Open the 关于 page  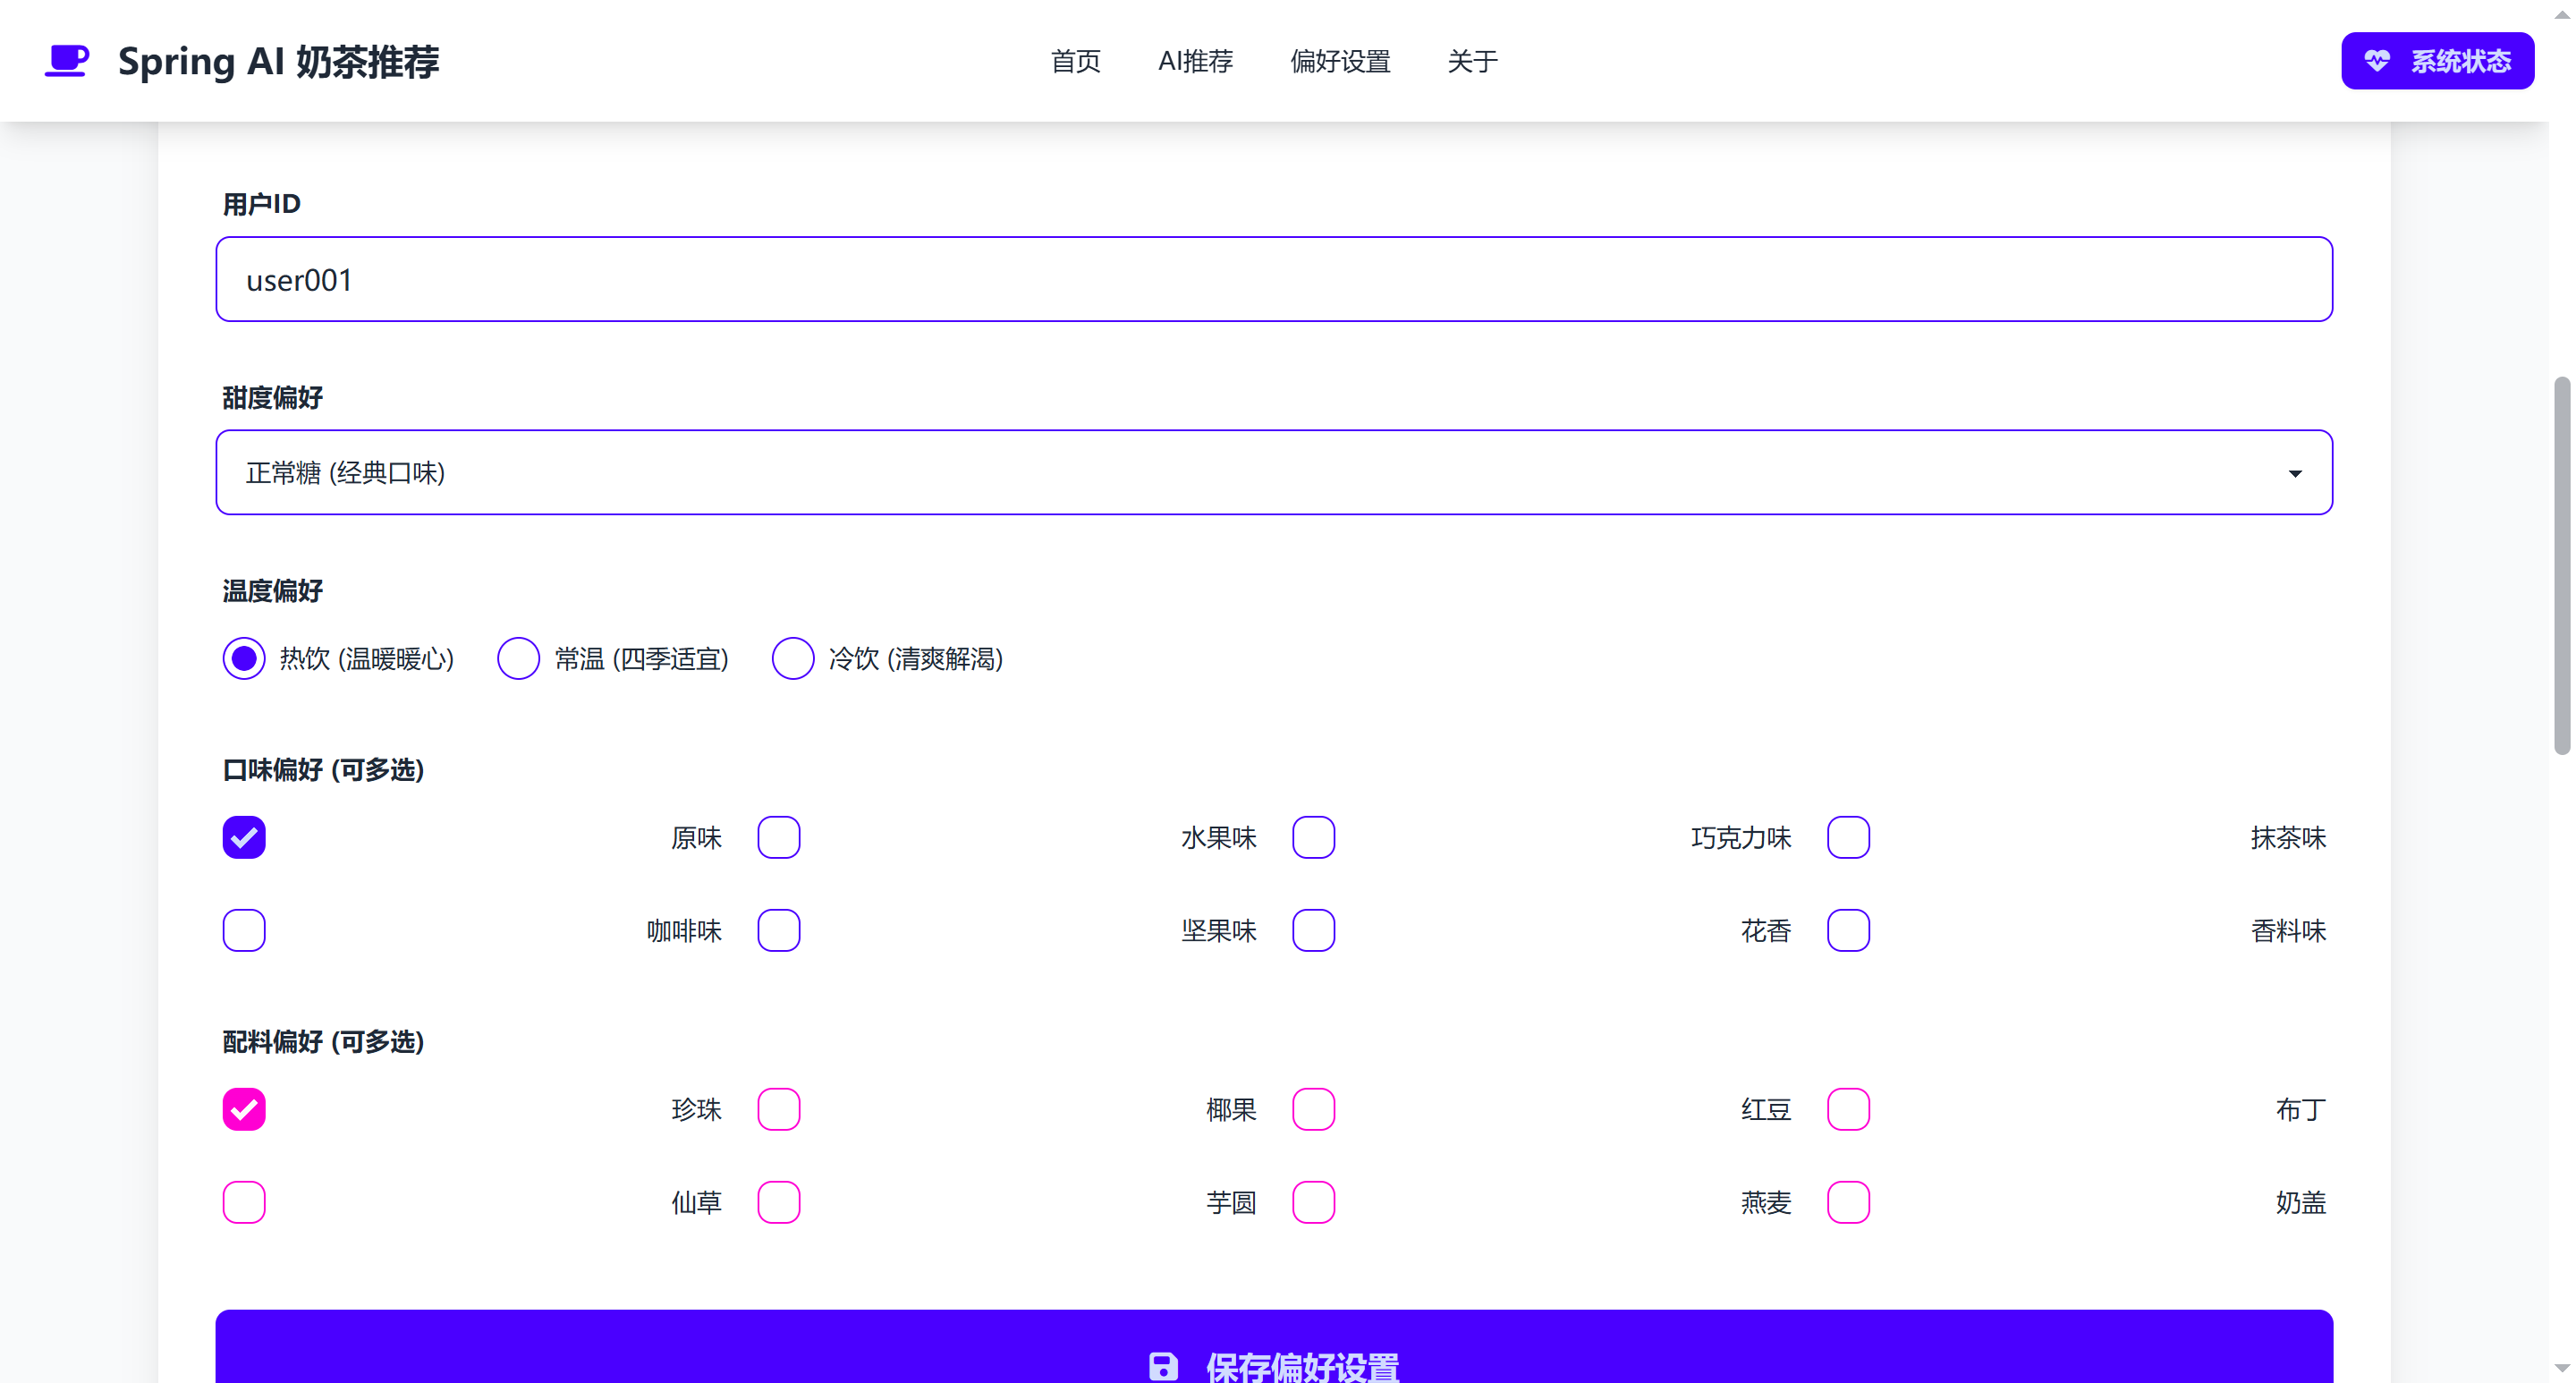click(x=1471, y=61)
